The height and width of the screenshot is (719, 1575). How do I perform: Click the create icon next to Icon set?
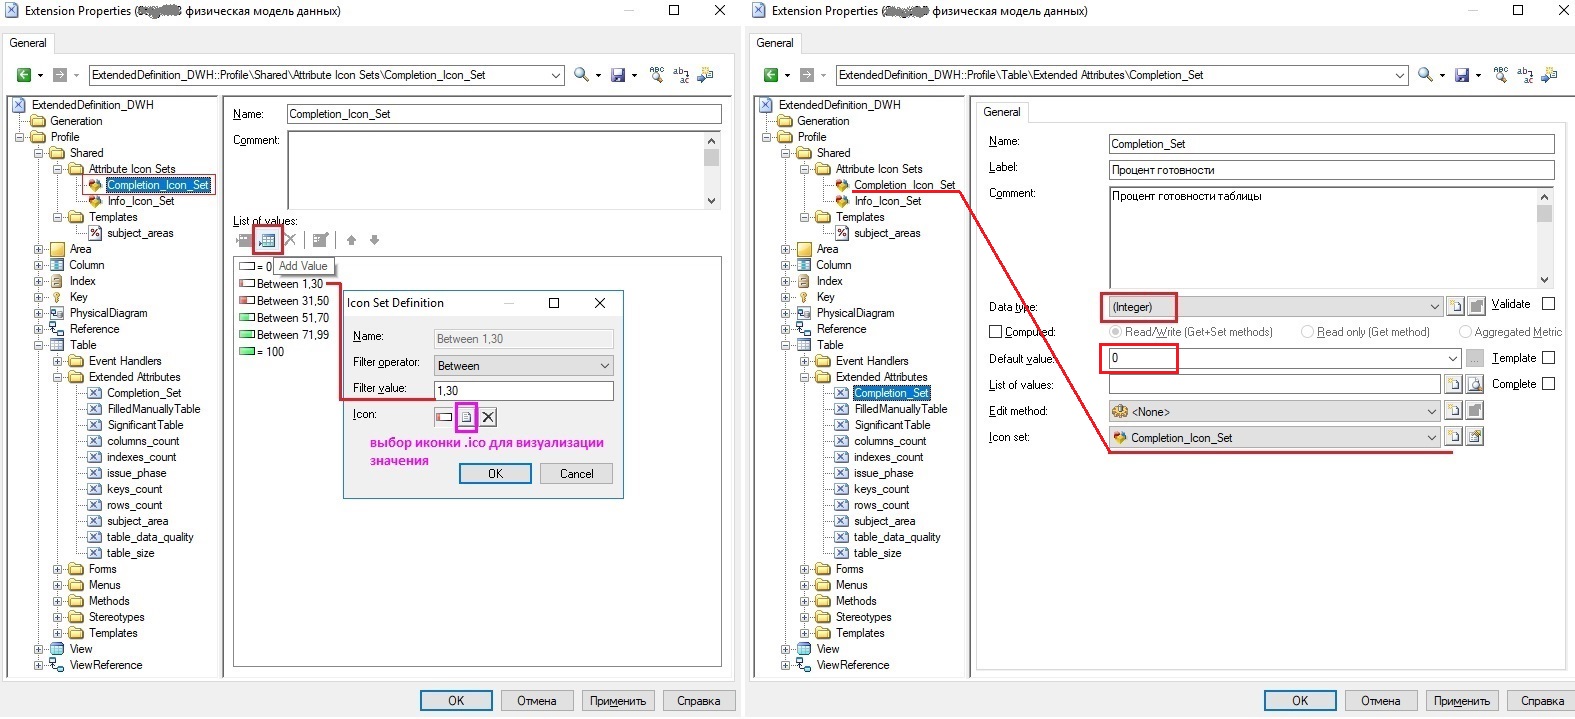pyautogui.click(x=1454, y=437)
